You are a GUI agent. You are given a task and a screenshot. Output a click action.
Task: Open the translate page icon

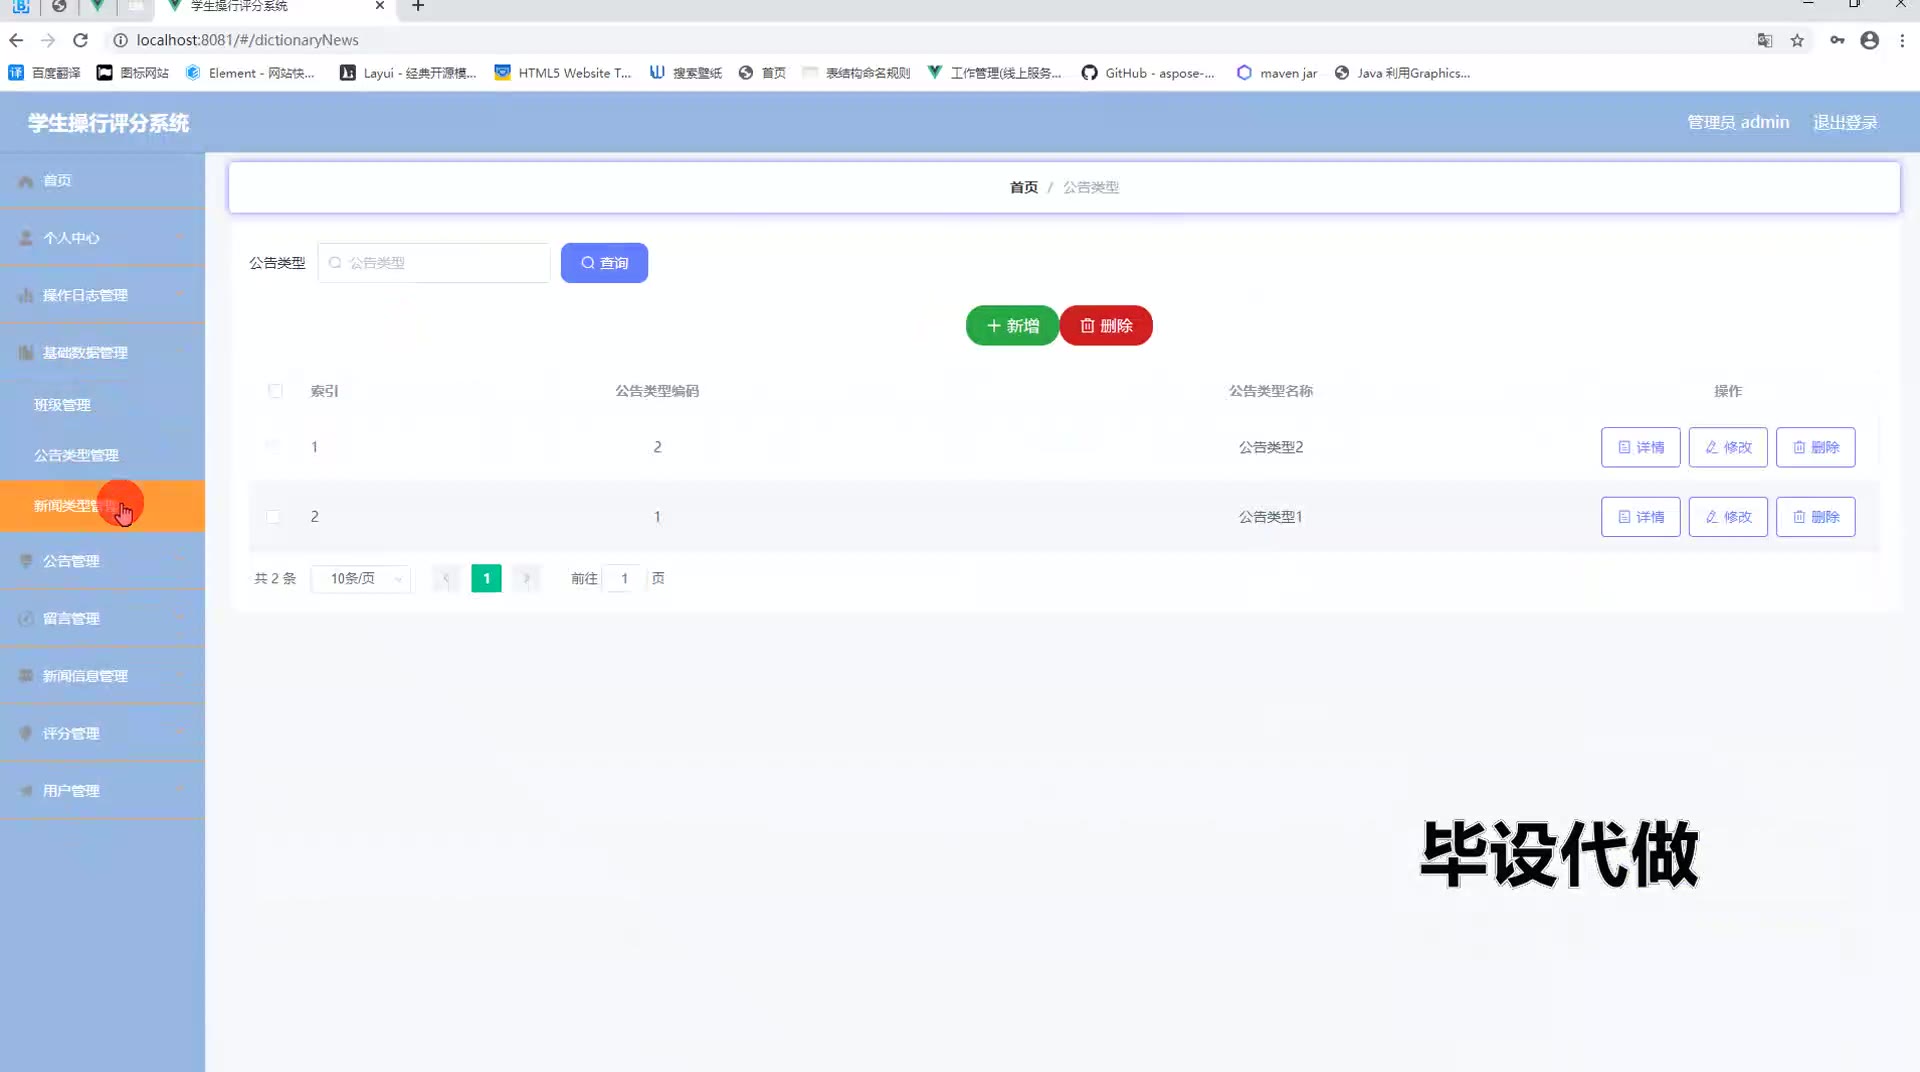(1765, 40)
